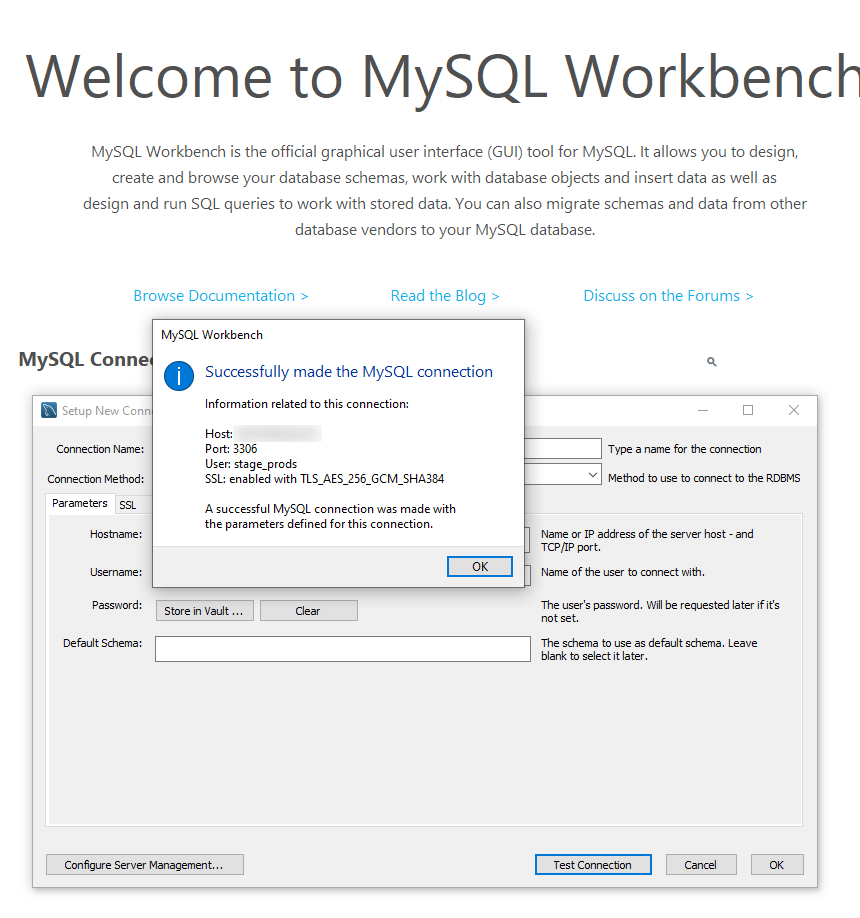The width and height of the screenshot is (860, 918).
Task: Open the Connection Method dropdown arrow
Action: pyautogui.click(x=592, y=475)
